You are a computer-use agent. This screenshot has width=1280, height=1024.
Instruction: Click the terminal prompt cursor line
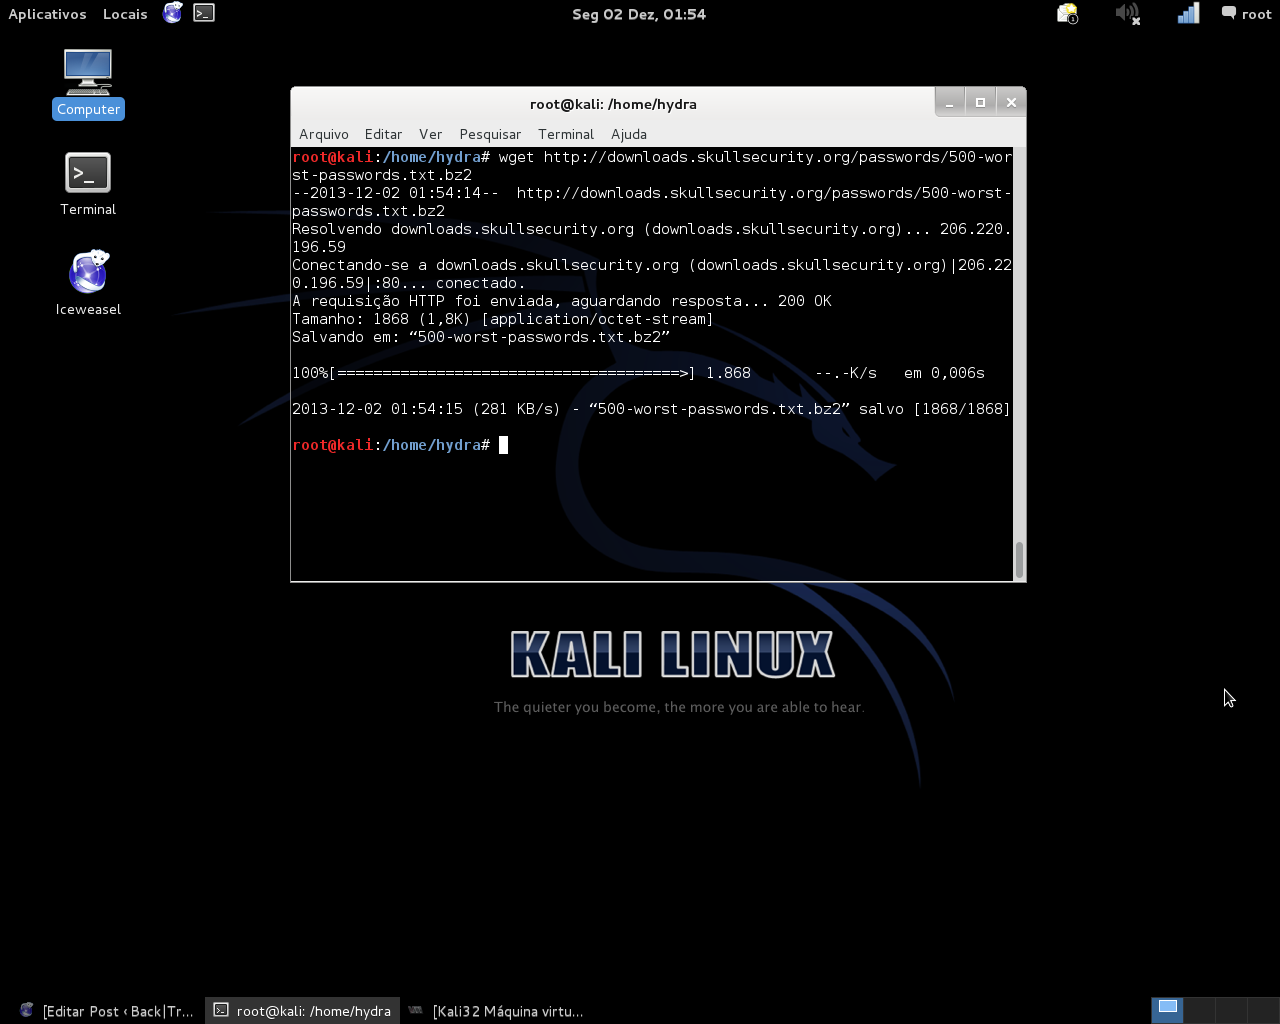pyautogui.click(x=400, y=445)
